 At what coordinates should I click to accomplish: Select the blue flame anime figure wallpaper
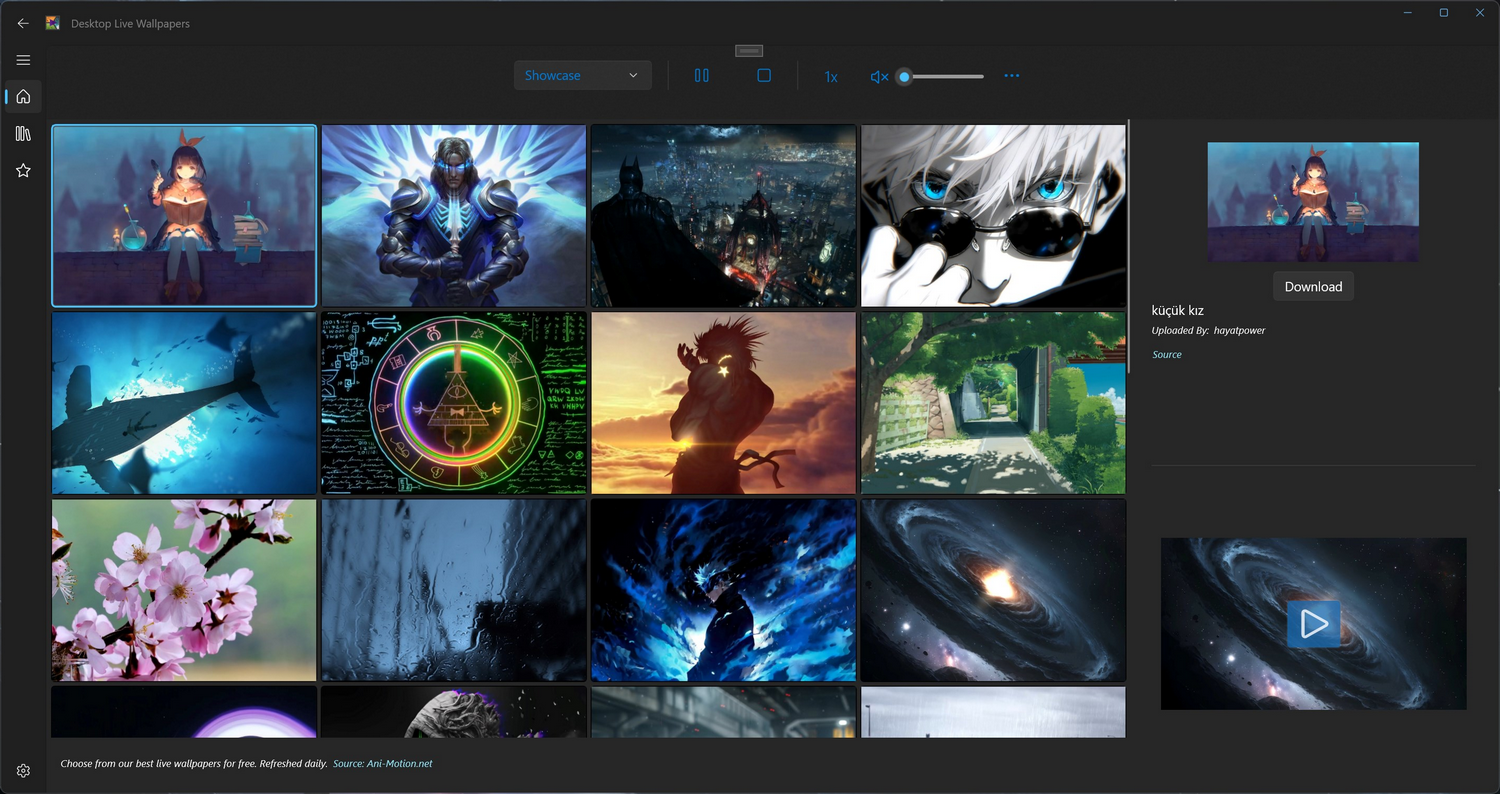(724, 590)
